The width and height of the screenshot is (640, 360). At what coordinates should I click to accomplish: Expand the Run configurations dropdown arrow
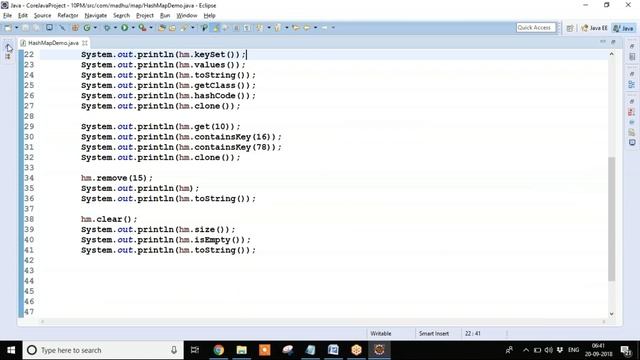[x=133, y=28]
